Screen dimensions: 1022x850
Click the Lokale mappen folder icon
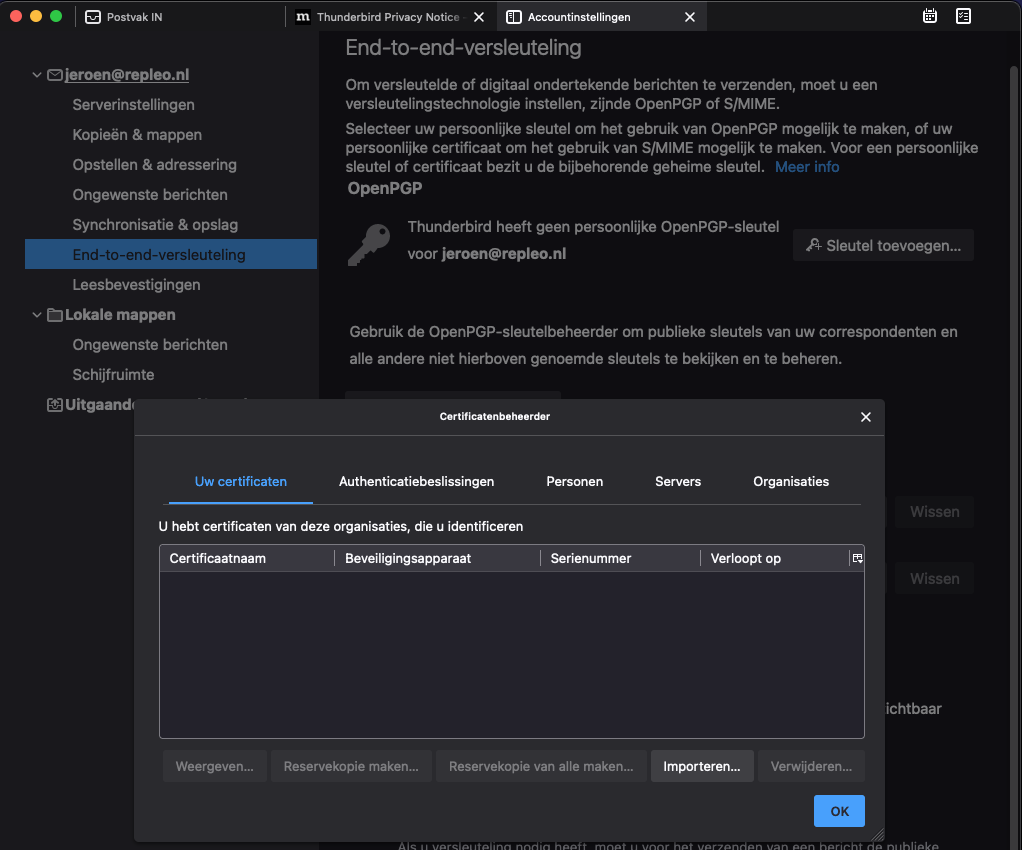pyautogui.click(x=55, y=315)
